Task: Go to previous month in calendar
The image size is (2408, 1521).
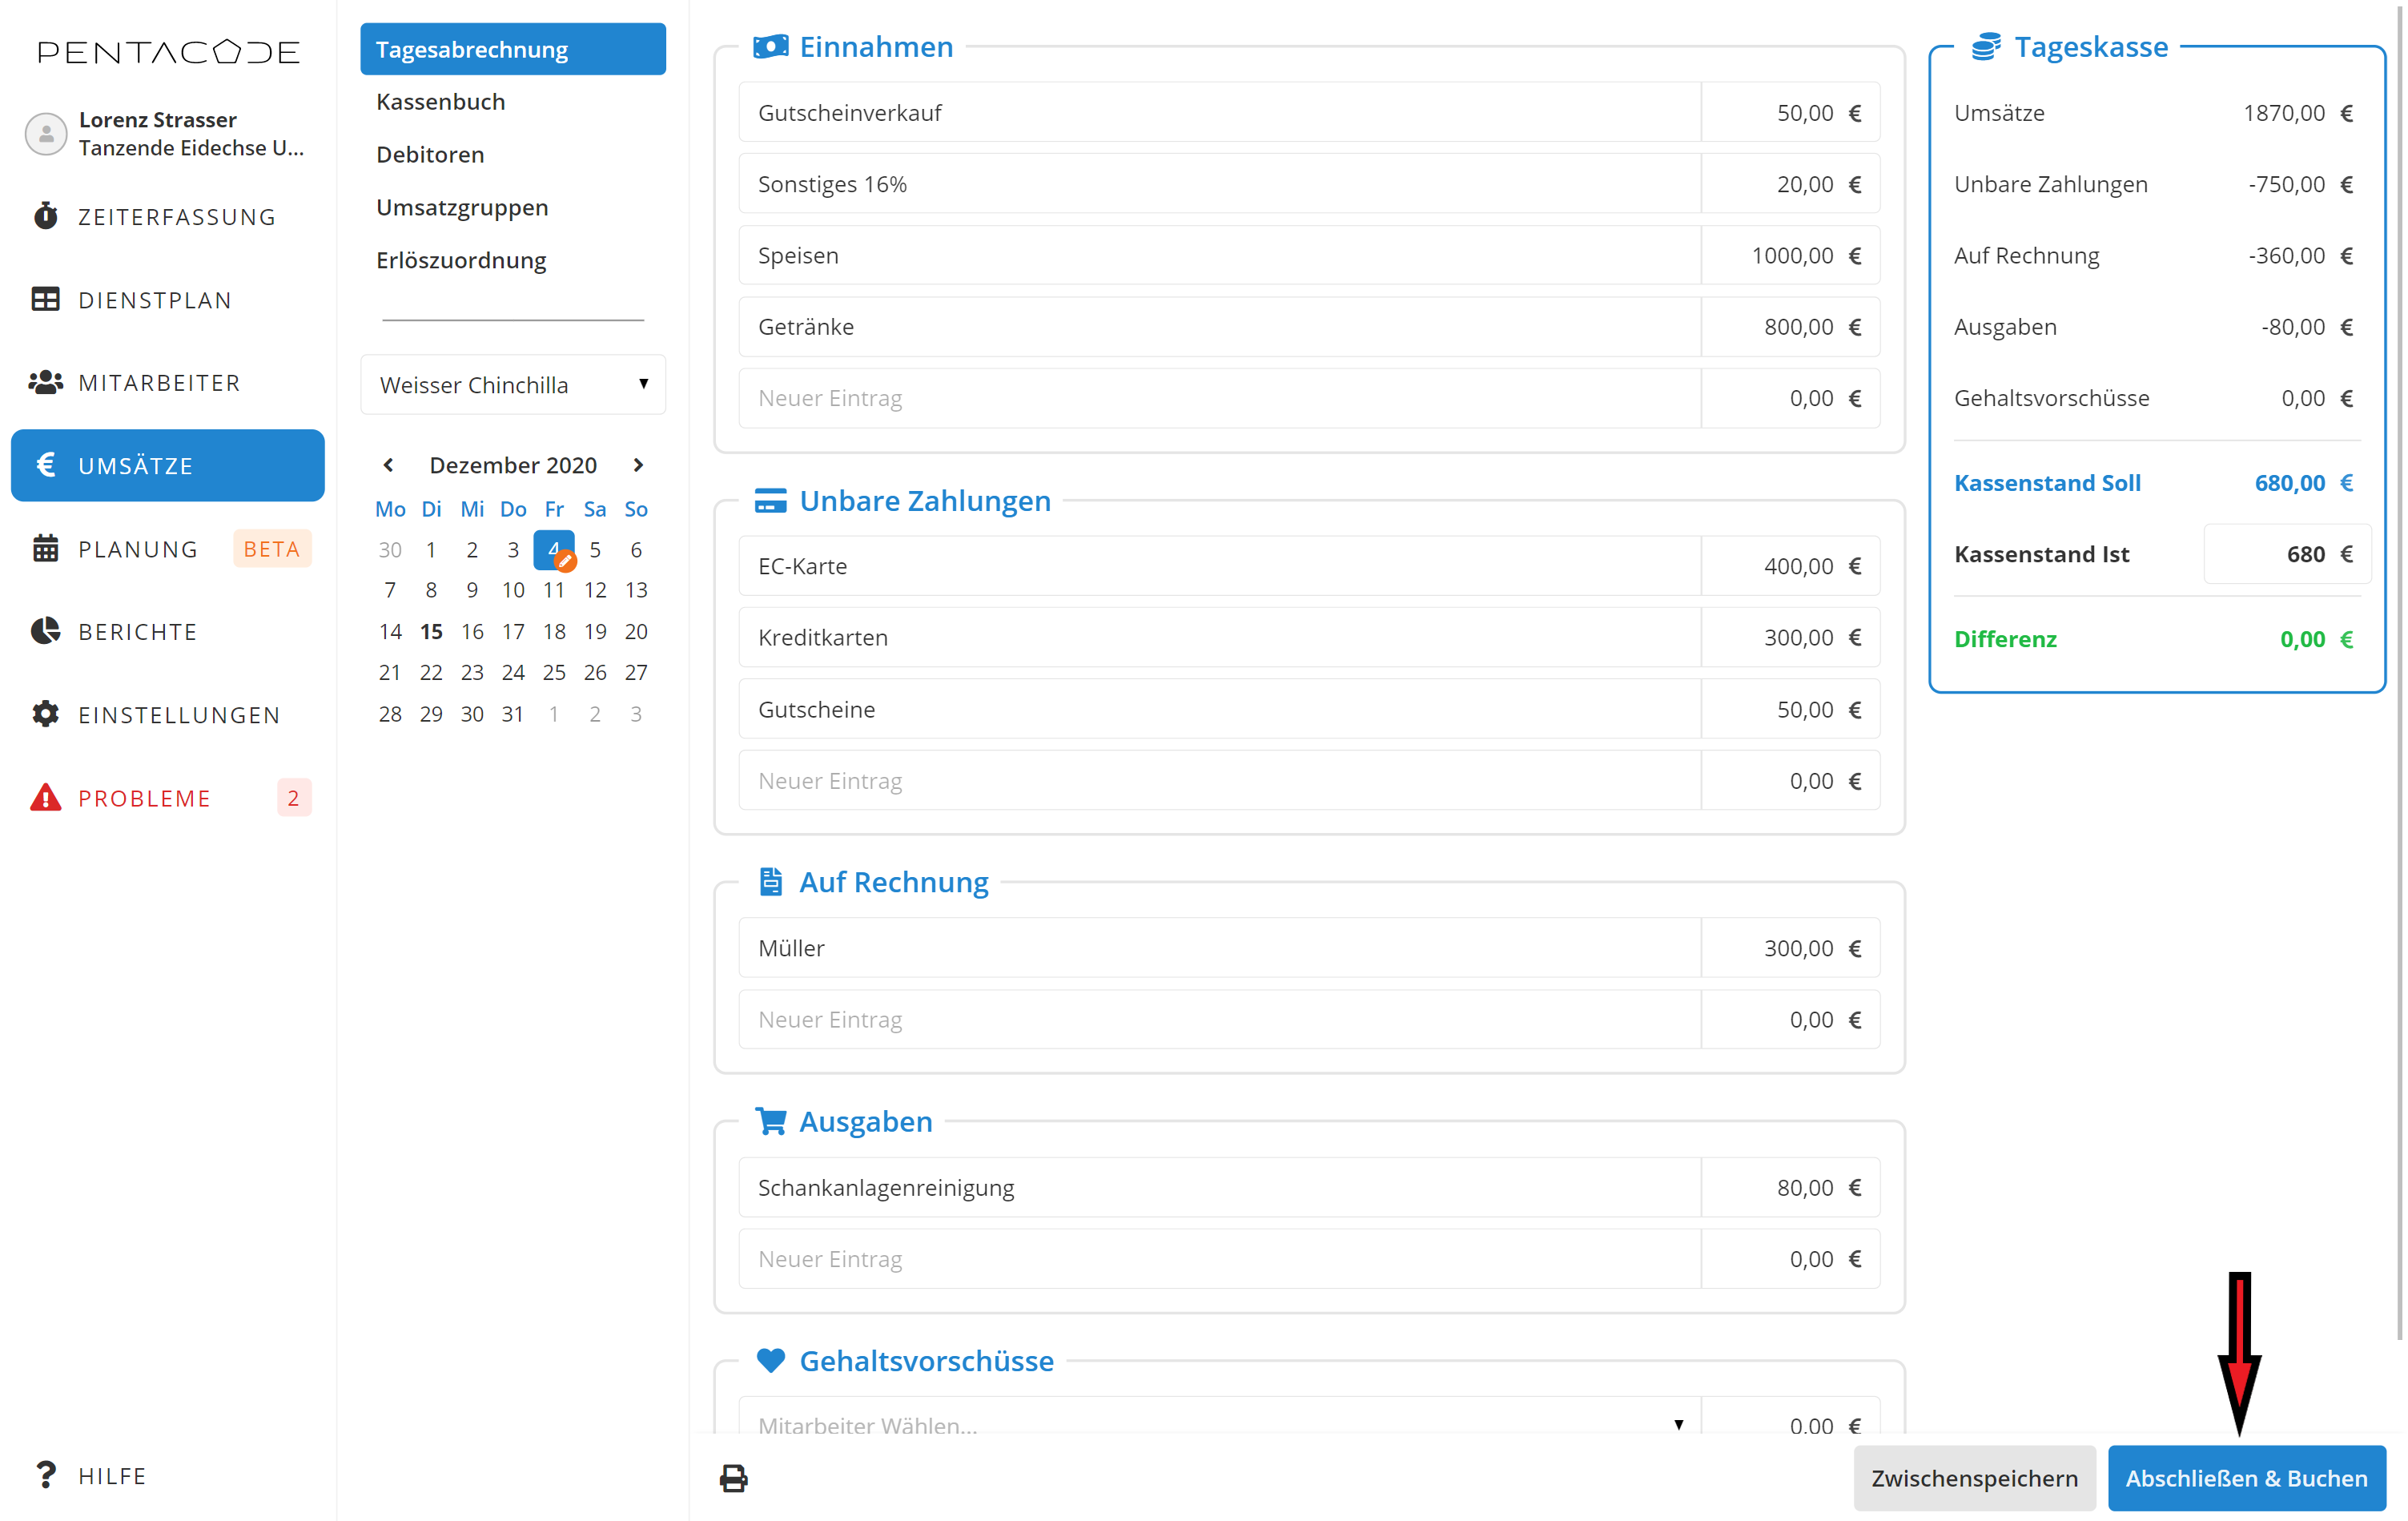Action: [x=389, y=465]
